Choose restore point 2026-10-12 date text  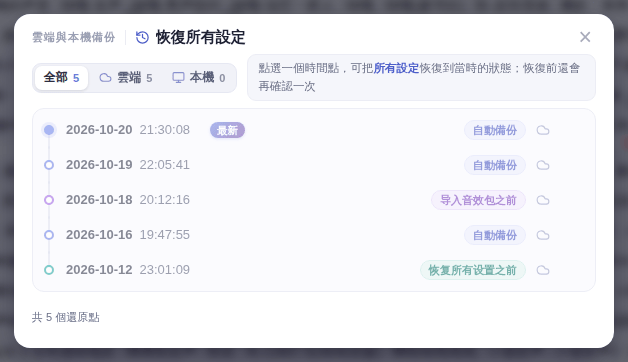[99, 270]
